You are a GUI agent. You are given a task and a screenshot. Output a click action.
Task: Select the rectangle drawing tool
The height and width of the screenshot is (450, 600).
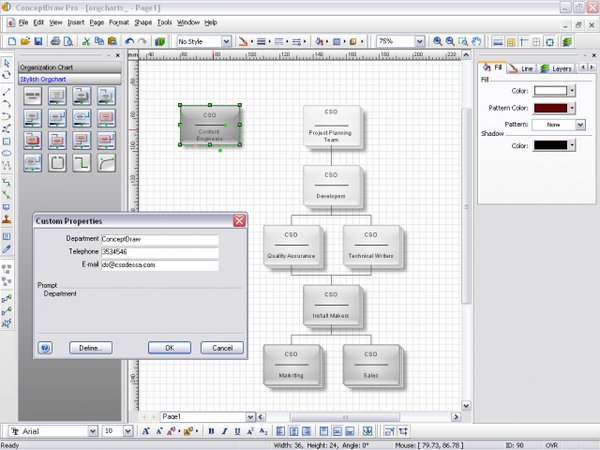[x=7, y=141]
